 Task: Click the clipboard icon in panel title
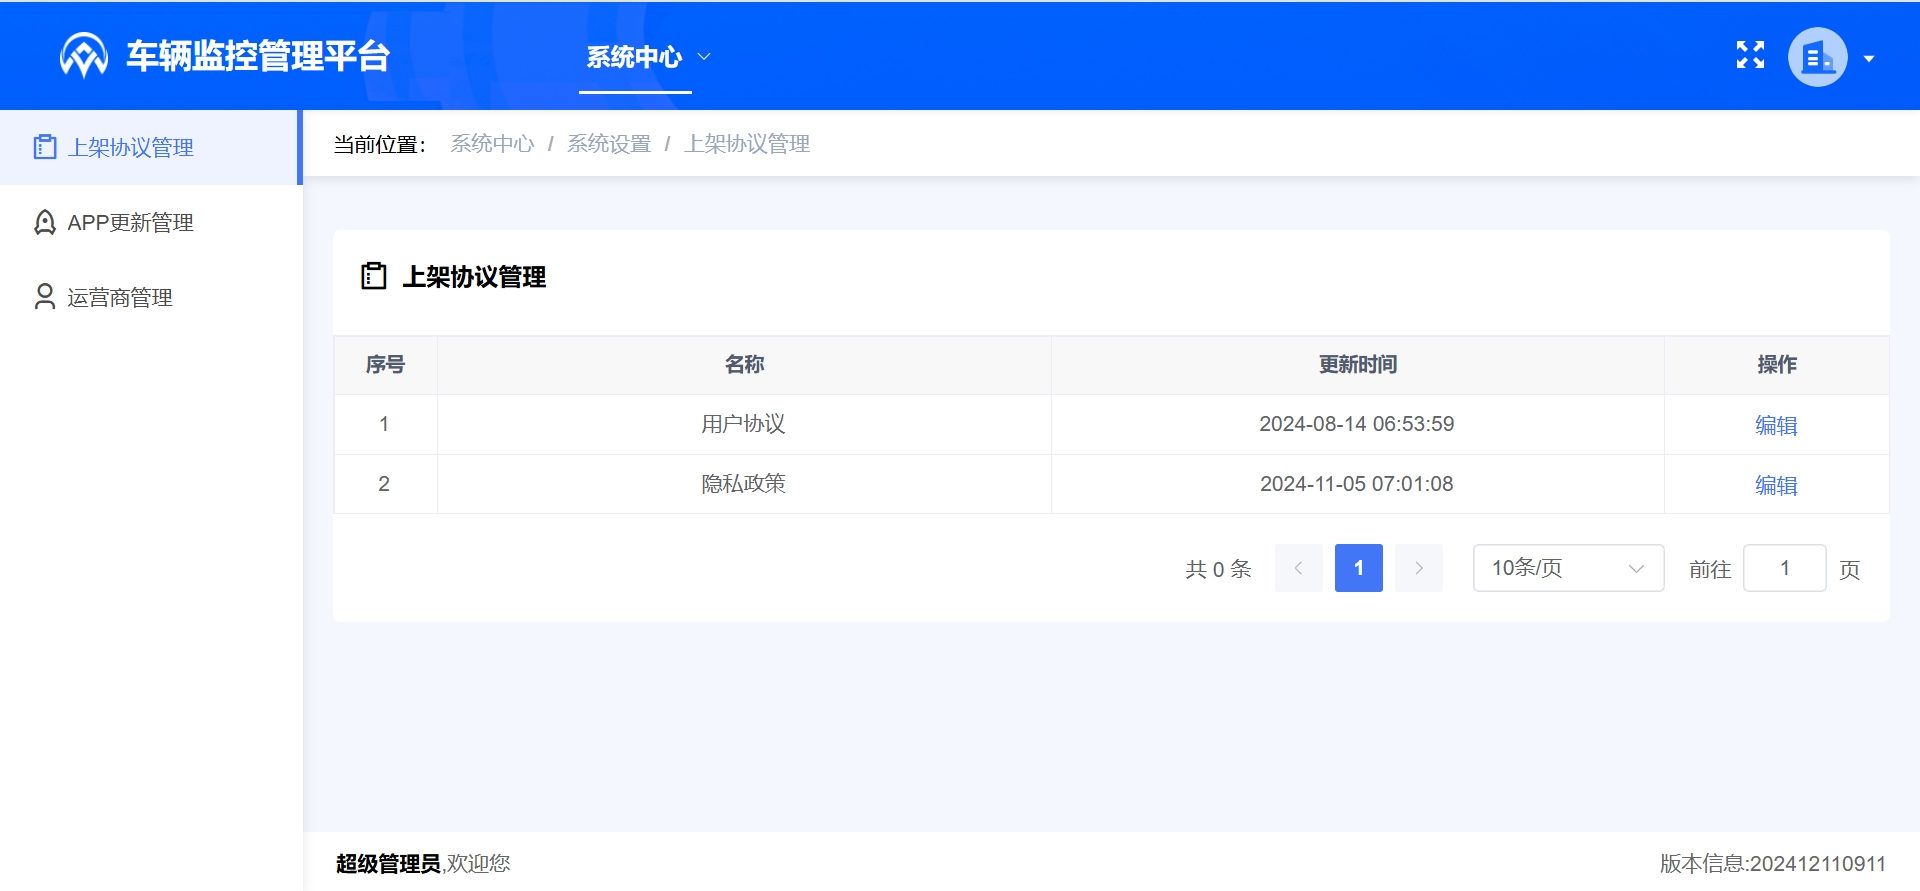click(374, 276)
